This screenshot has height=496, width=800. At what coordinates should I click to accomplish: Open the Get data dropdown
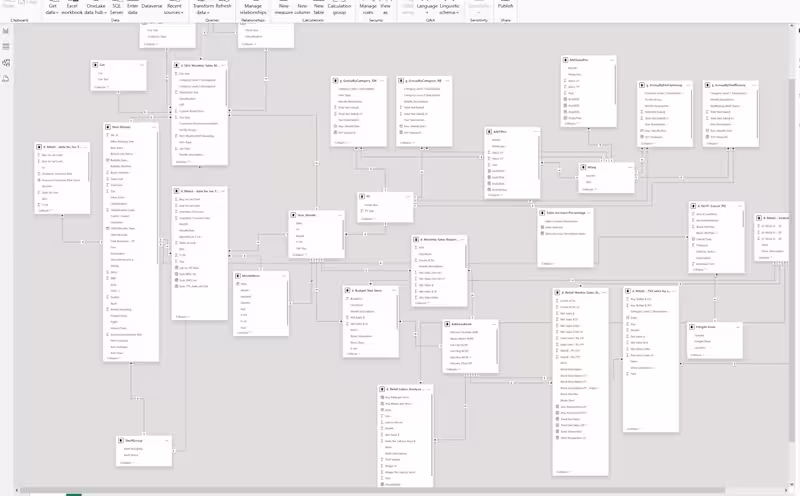[53, 8]
